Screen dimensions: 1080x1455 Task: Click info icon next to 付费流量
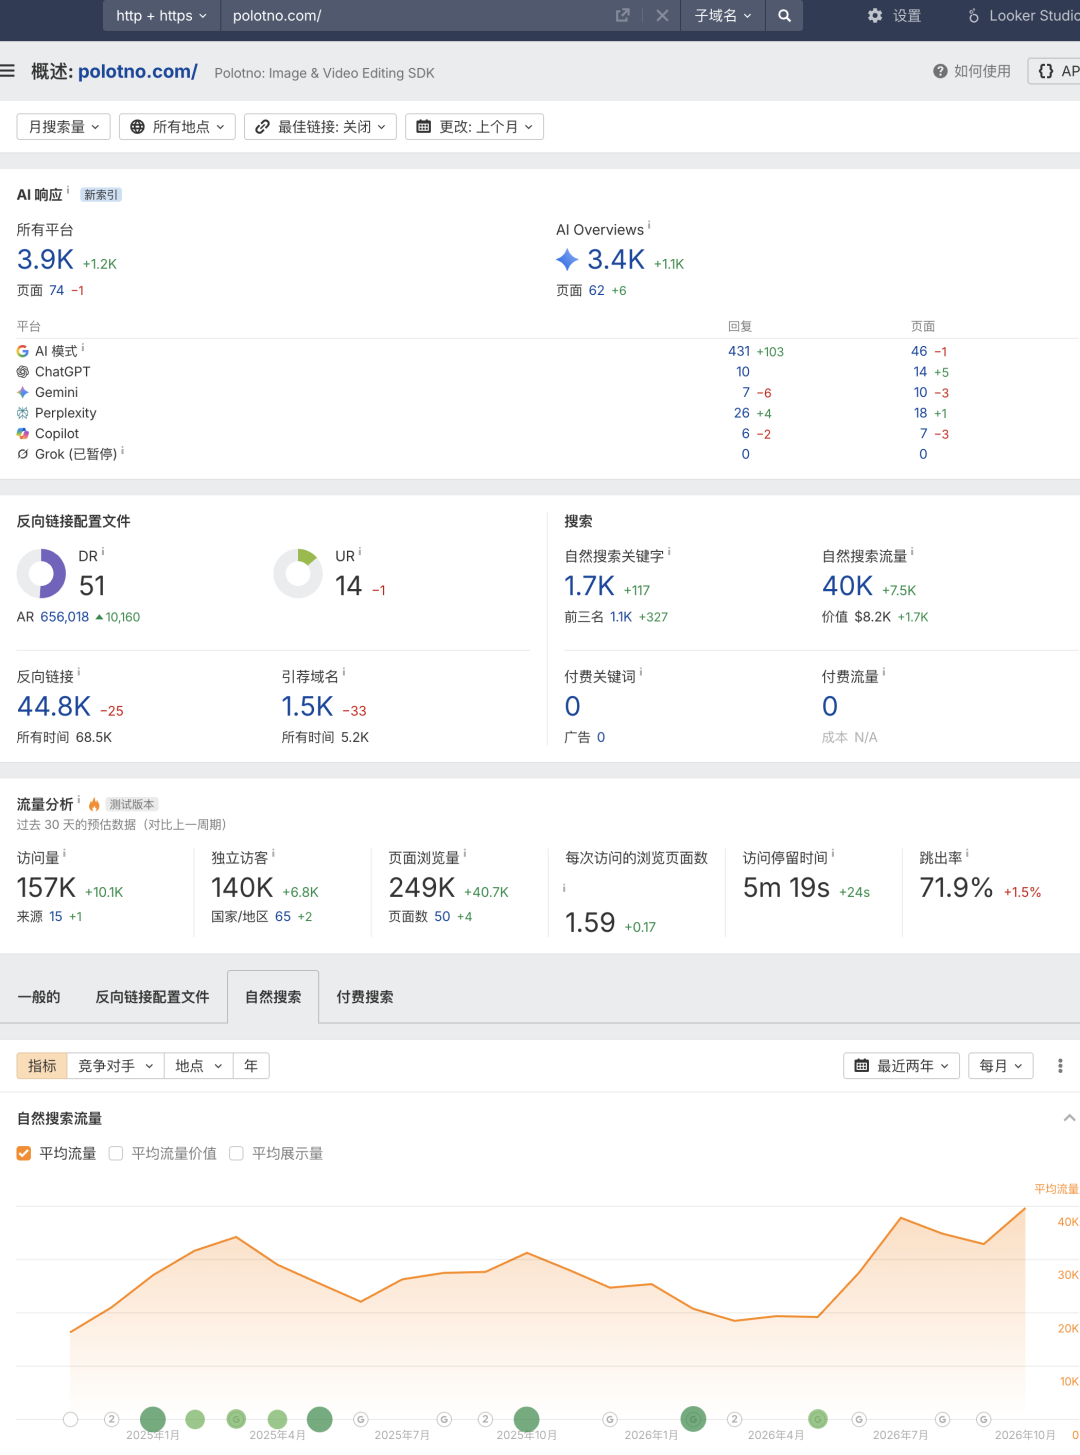point(884,672)
